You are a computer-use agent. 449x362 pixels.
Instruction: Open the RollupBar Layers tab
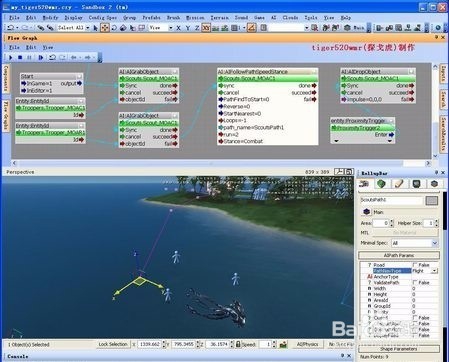(x=434, y=184)
